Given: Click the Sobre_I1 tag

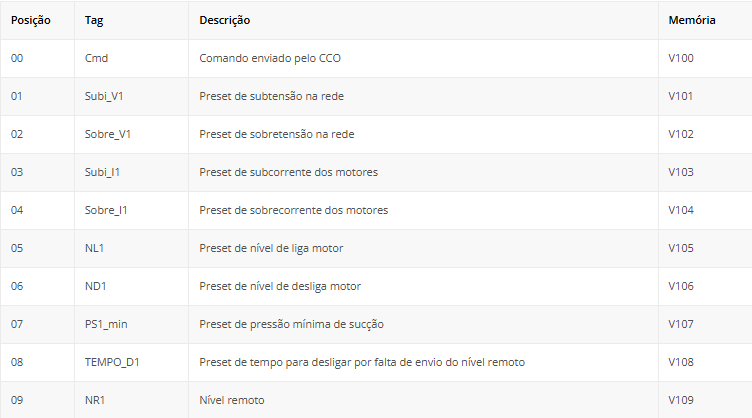Looking at the screenshot, I should tap(106, 210).
